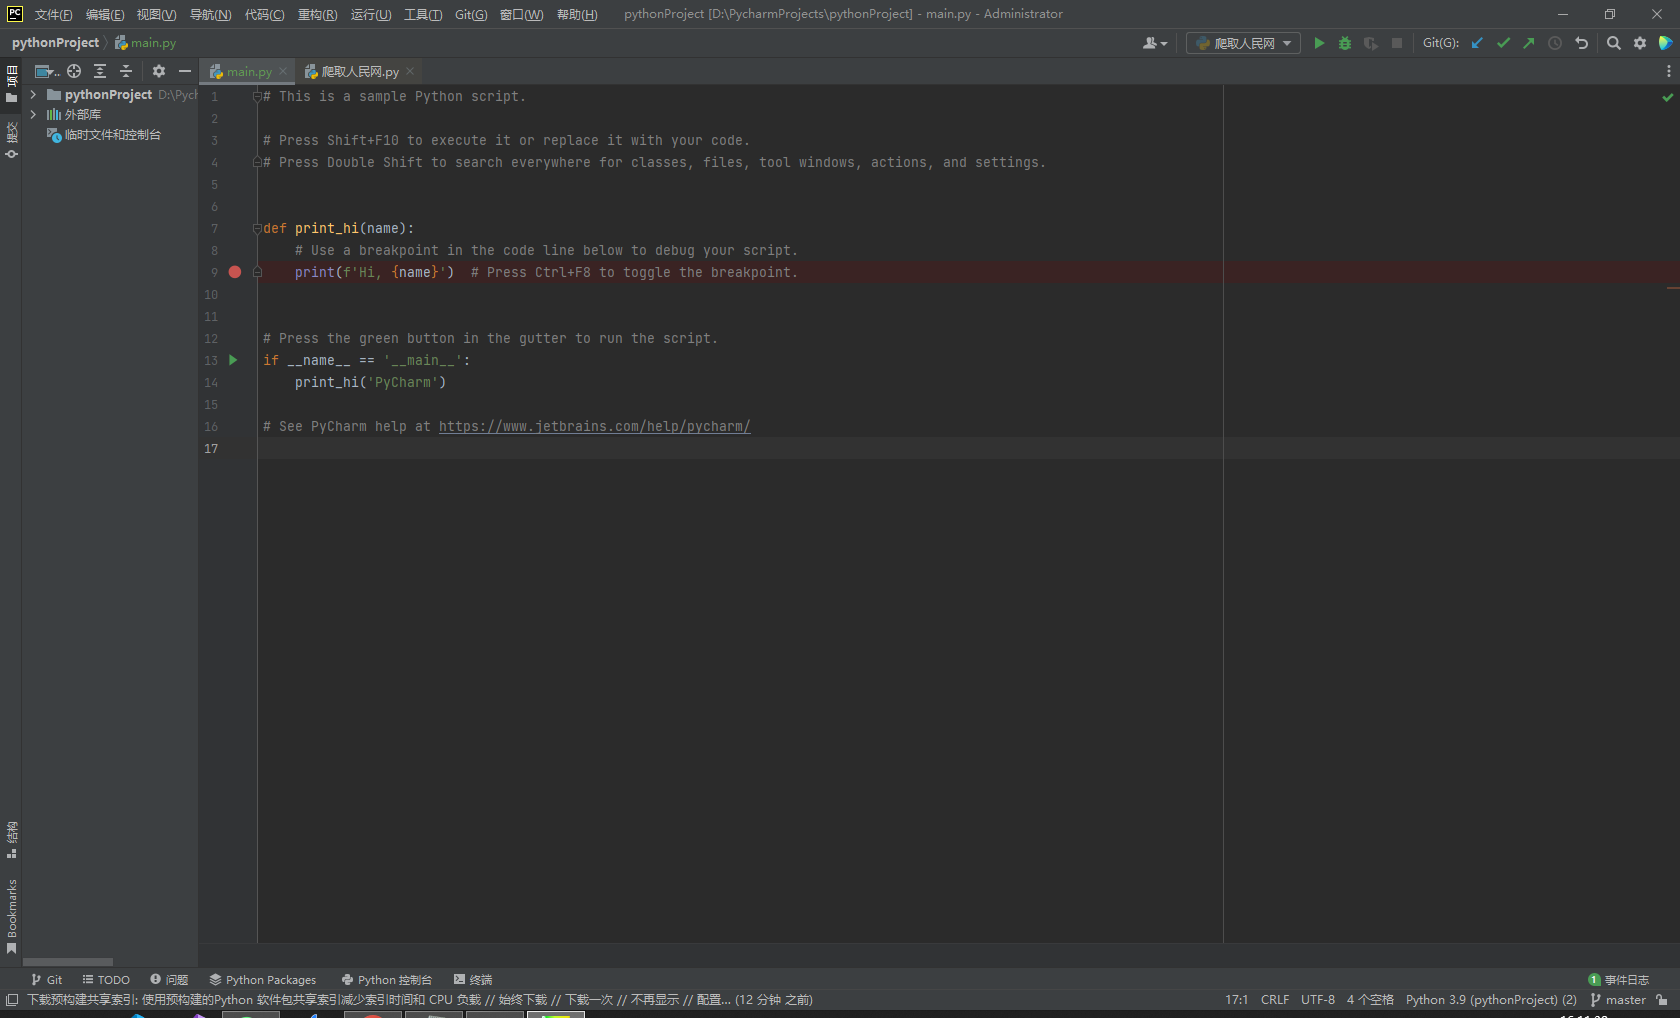The height and width of the screenshot is (1018, 1680).
Task: Open Search Everywhere magnifier icon
Action: (1613, 43)
